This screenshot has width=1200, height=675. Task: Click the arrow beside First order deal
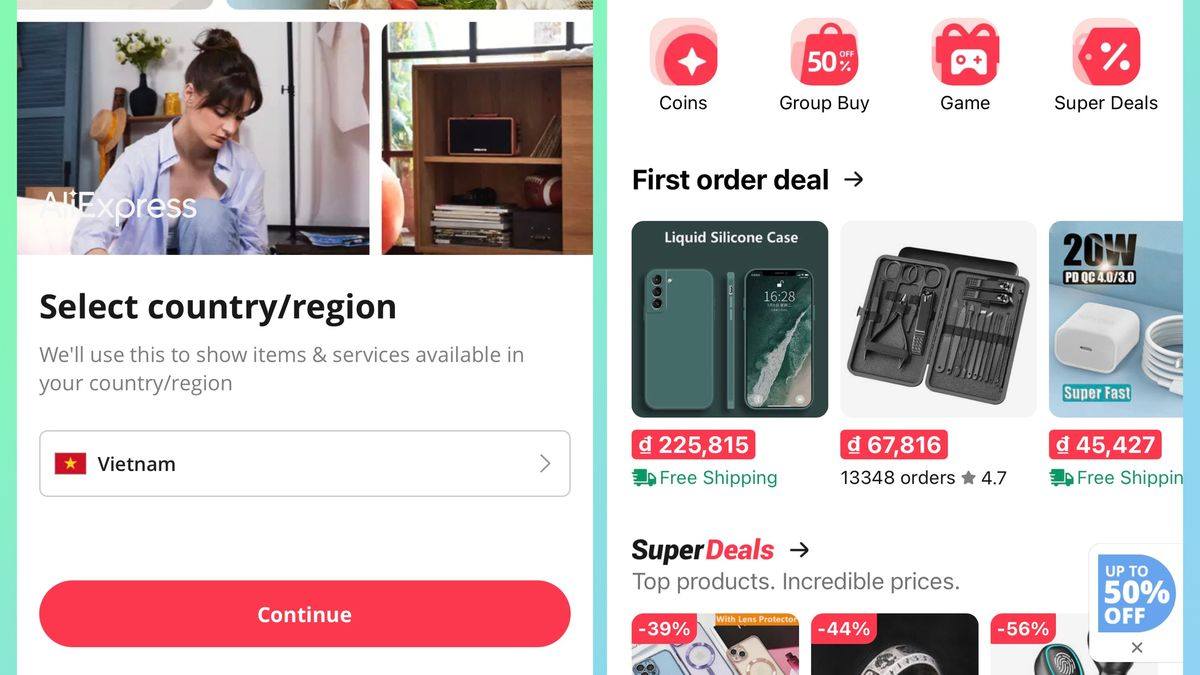(x=853, y=180)
